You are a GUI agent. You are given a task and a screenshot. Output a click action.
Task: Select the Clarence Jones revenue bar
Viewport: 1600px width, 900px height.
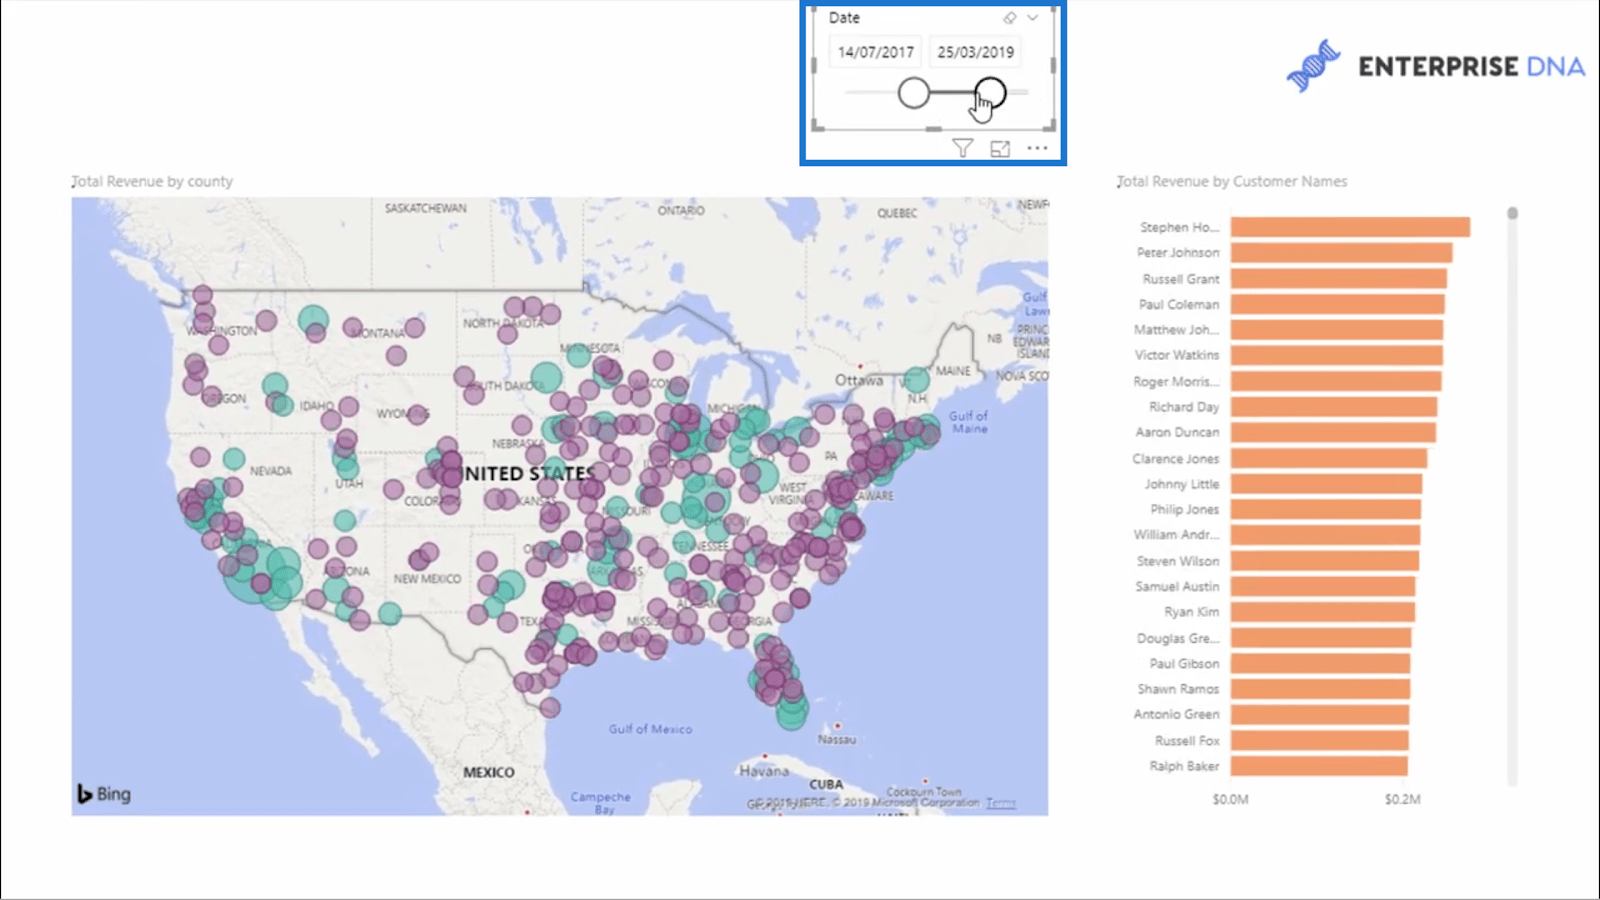point(1329,458)
